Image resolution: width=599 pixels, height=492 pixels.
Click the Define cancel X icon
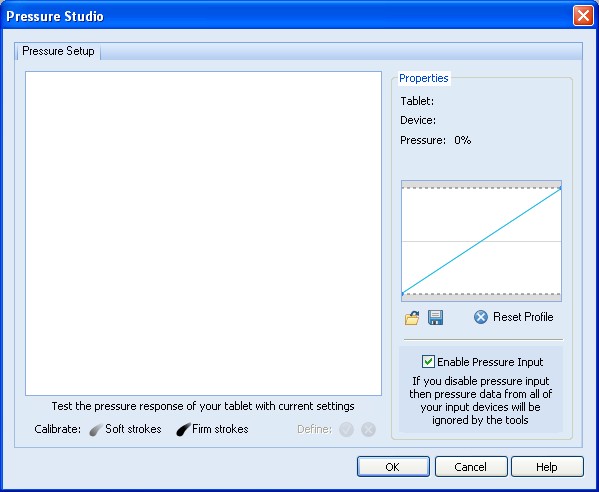point(369,429)
